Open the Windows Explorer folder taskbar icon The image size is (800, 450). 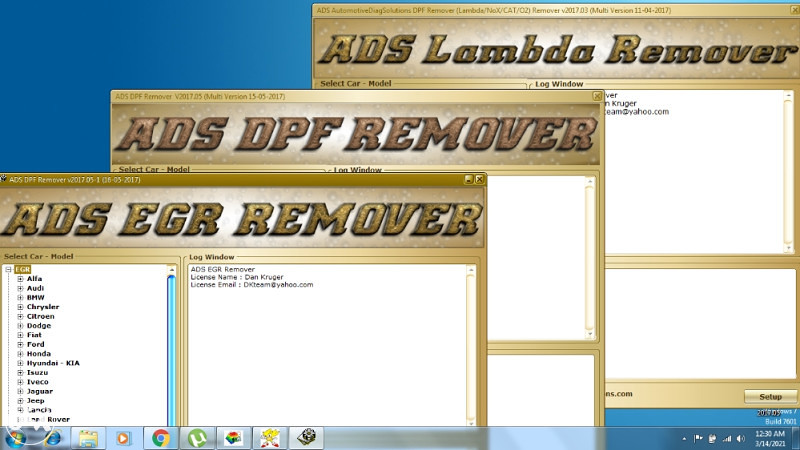[x=88, y=438]
